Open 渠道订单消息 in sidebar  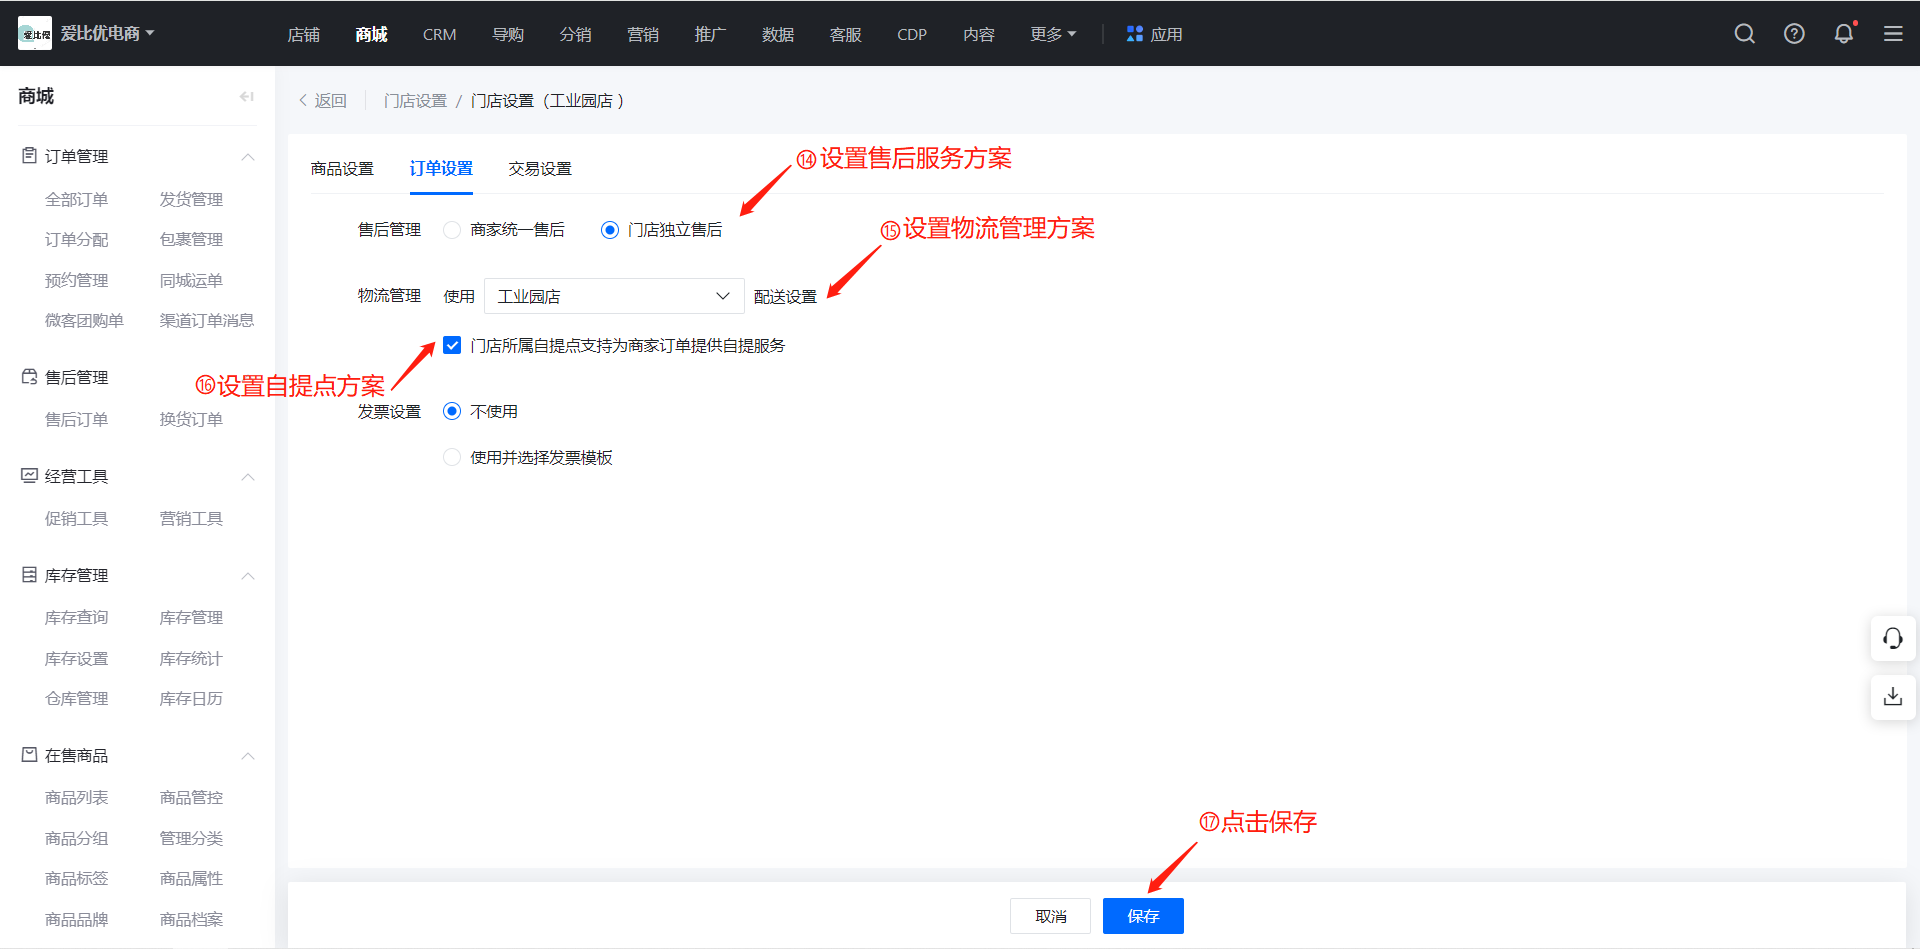coord(207,321)
